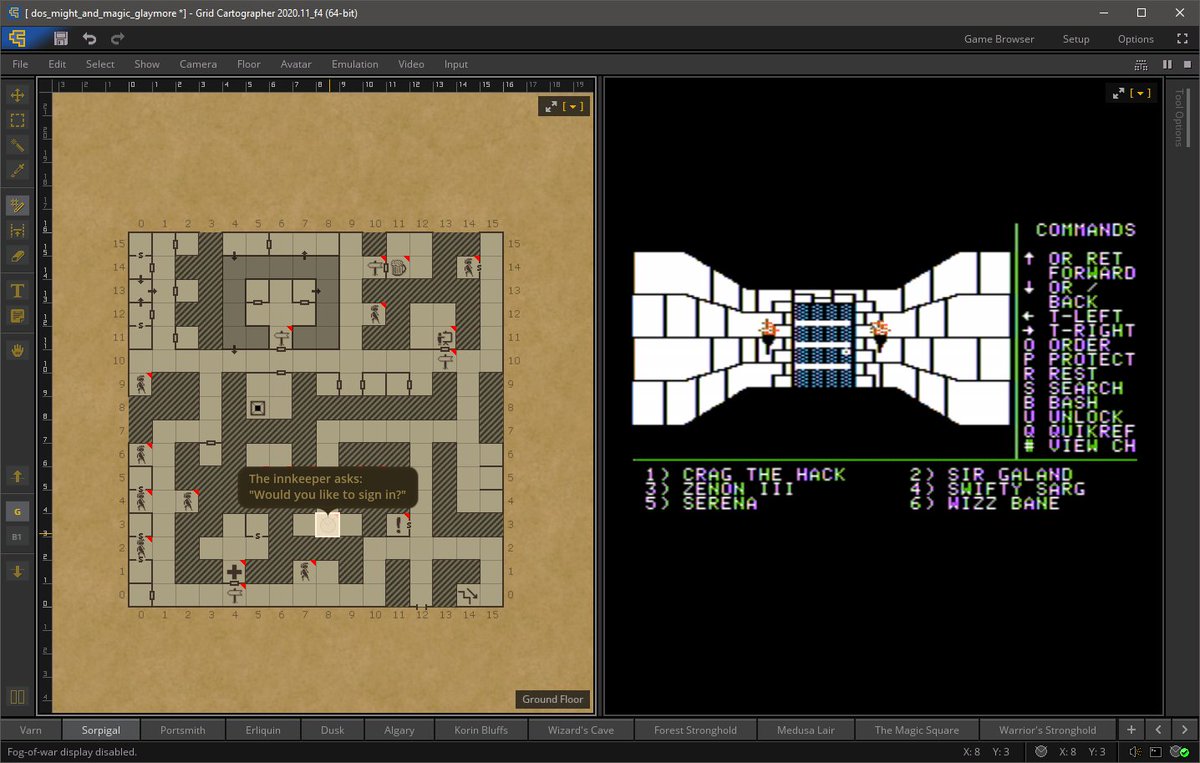The width and height of the screenshot is (1200, 763).
Task: Redo the last action
Action: click(x=118, y=39)
